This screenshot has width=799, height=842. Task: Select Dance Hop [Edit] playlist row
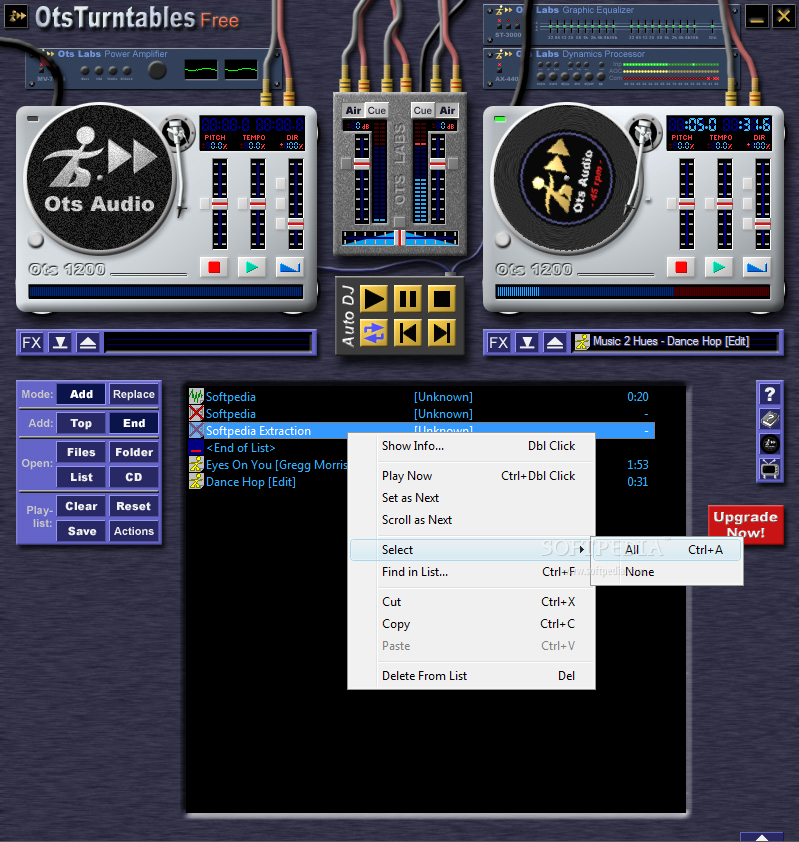(422, 482)
